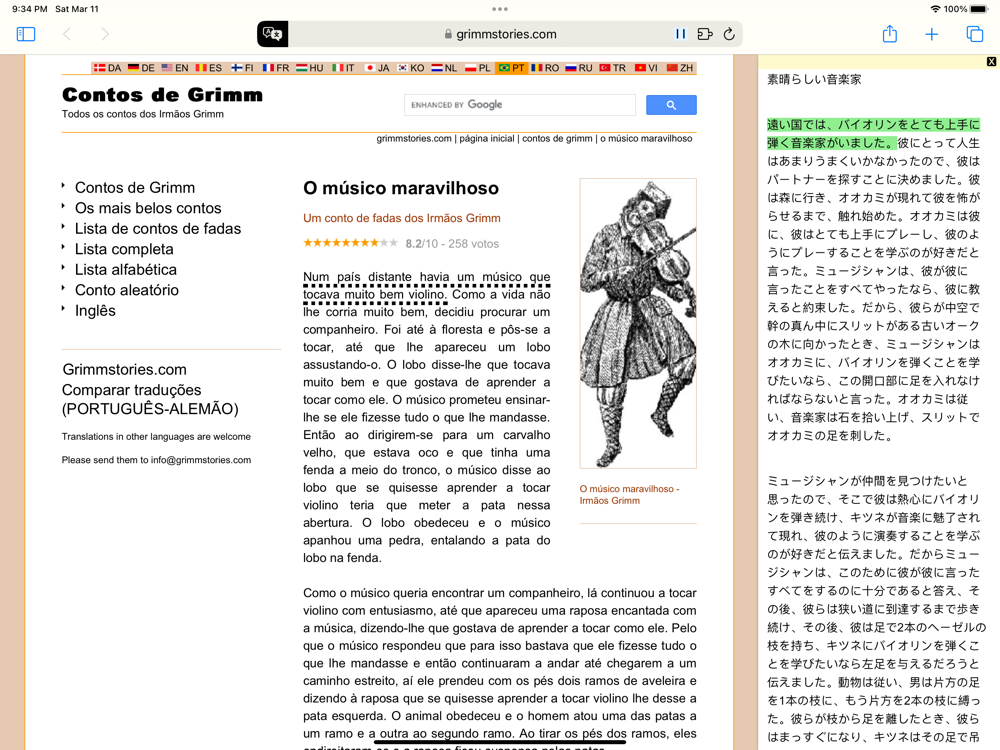Show all open tabs overview
The height and width of the screenshot is (750, 1000).
974,34
